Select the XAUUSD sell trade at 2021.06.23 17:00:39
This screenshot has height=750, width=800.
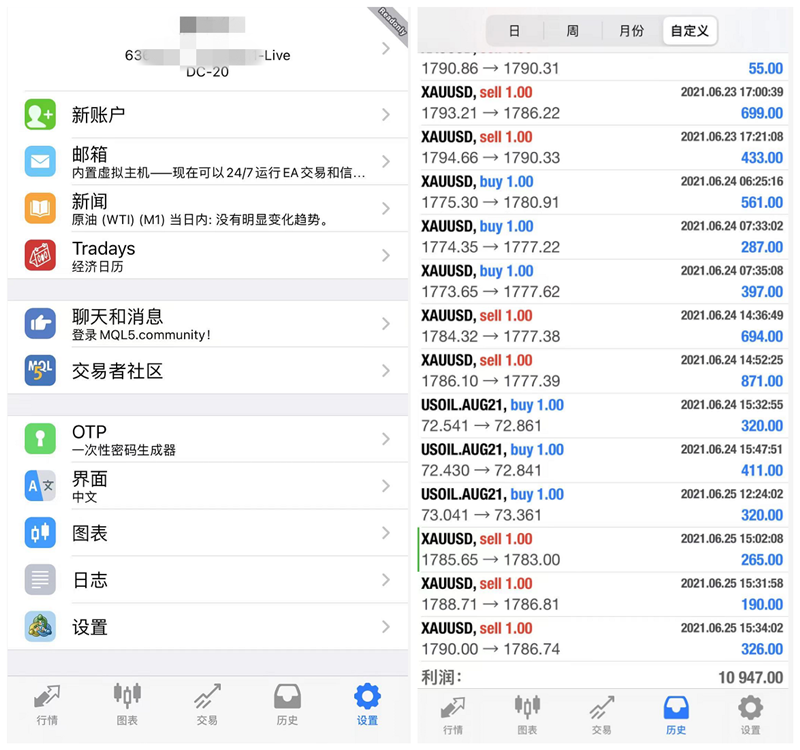[603, 103]
